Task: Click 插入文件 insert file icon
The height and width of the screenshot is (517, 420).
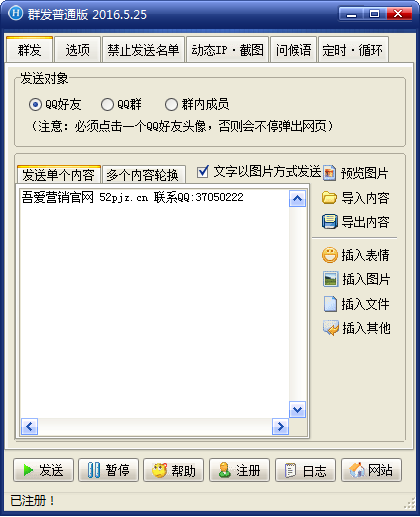Action: coord(330,304)
